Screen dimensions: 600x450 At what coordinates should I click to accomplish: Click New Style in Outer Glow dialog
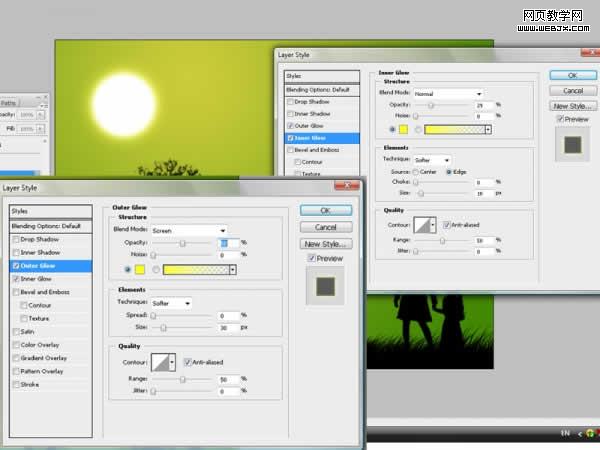(x=326, y=244)
